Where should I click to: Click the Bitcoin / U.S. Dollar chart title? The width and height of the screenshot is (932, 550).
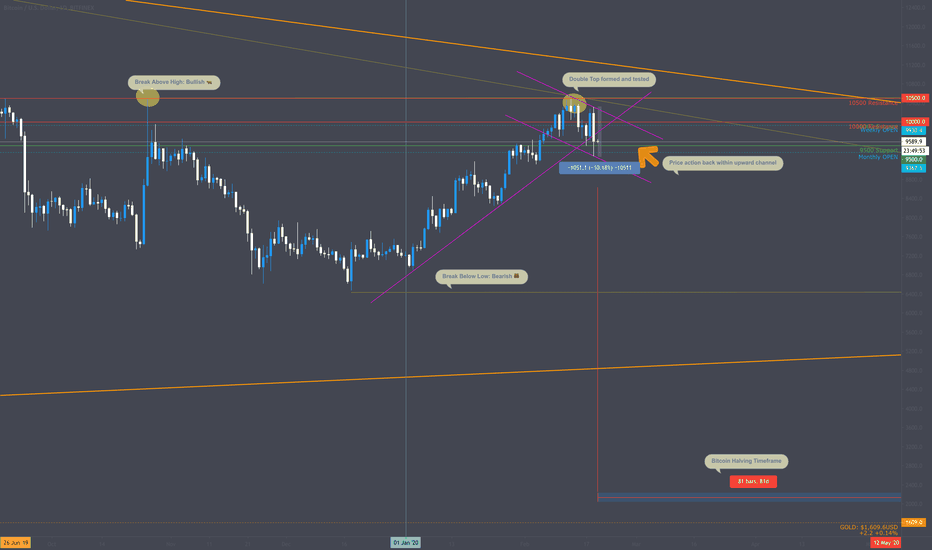tap(48, 8)
